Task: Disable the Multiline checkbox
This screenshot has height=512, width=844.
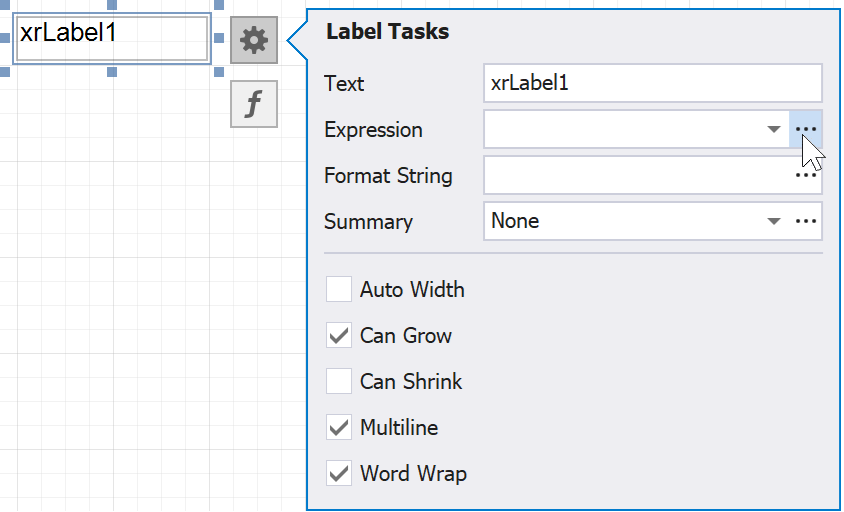Action: [340, 428]
